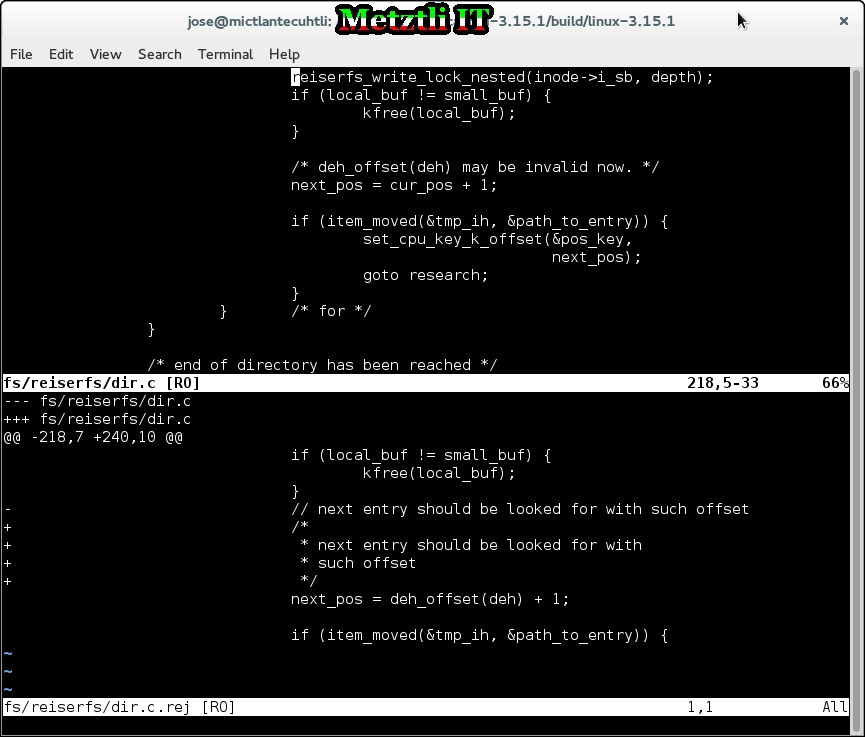The image size is (865, 737).
Task: Click 'next_pos = cur_pos + 1;' line
Action: [394, 185]
